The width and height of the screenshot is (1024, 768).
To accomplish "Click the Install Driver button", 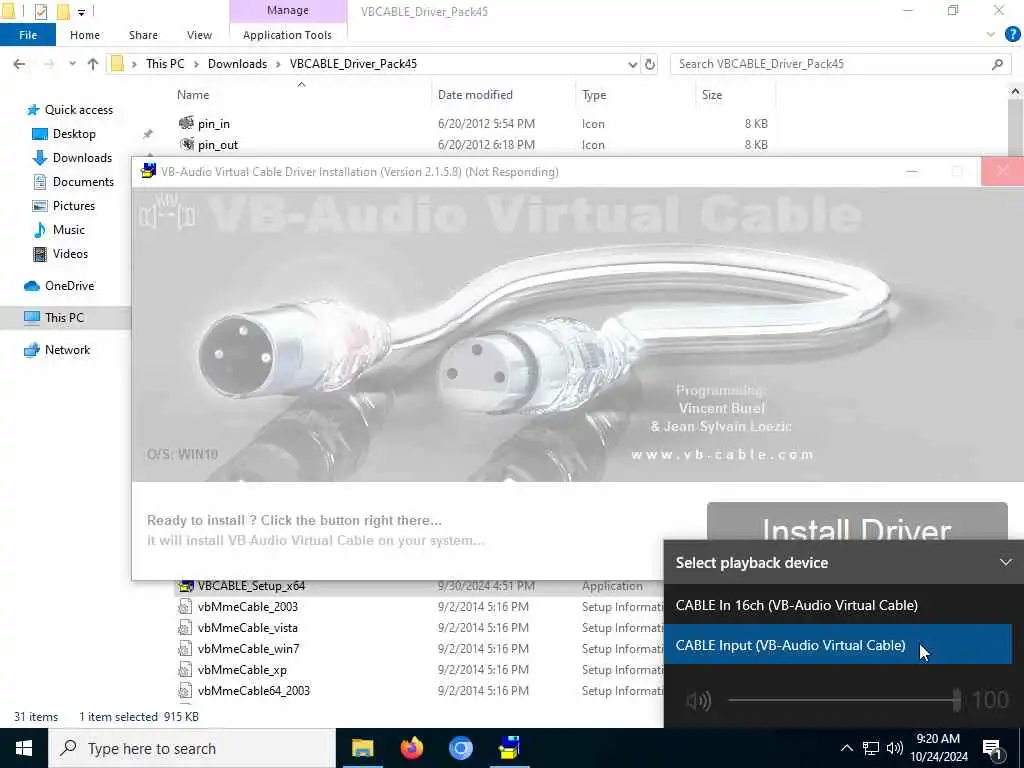I will coord(857,522).
